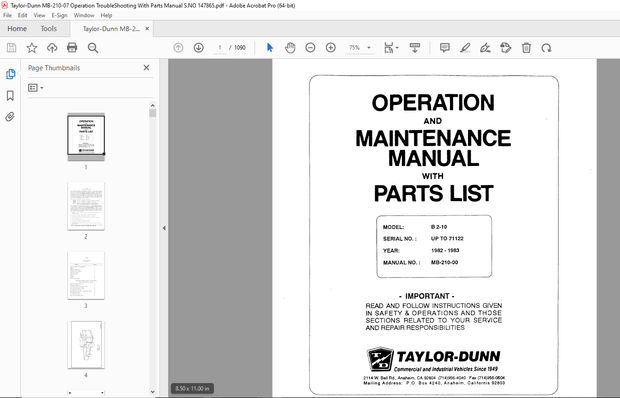Choose the Selection arrow tool
This screenshot has width=620, height=398.
tap(270, 48)
